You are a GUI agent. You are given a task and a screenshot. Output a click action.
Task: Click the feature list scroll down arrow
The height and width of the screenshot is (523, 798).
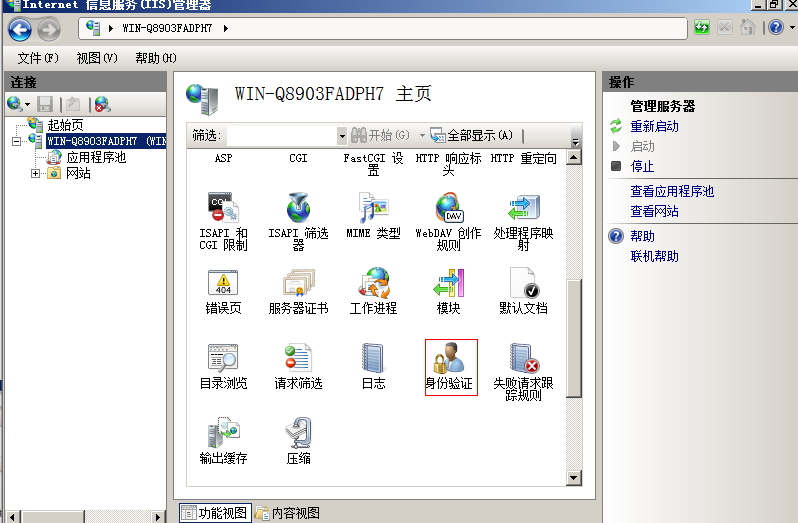click(574, 478)
